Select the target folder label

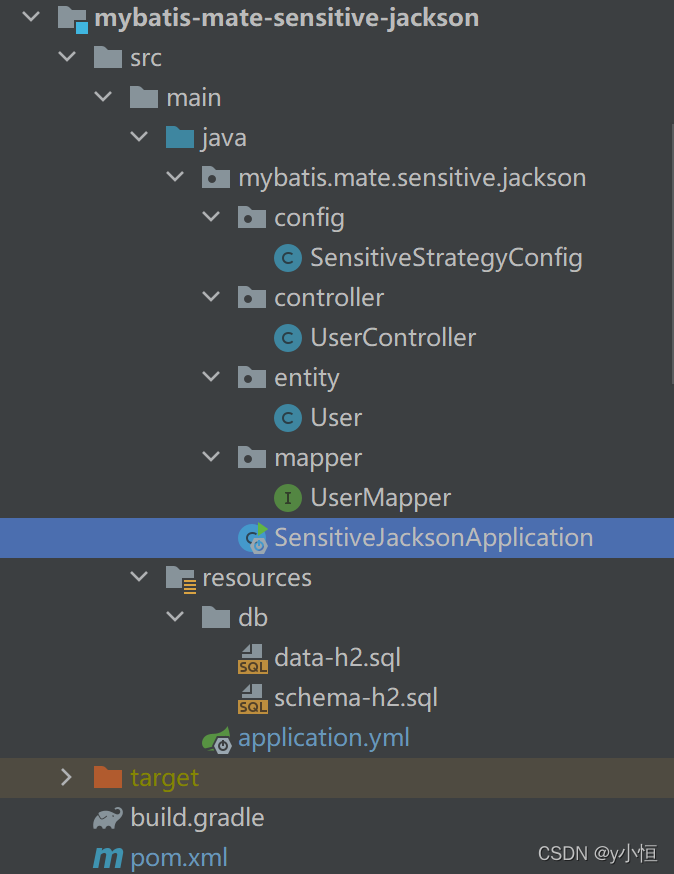point(164,778)
